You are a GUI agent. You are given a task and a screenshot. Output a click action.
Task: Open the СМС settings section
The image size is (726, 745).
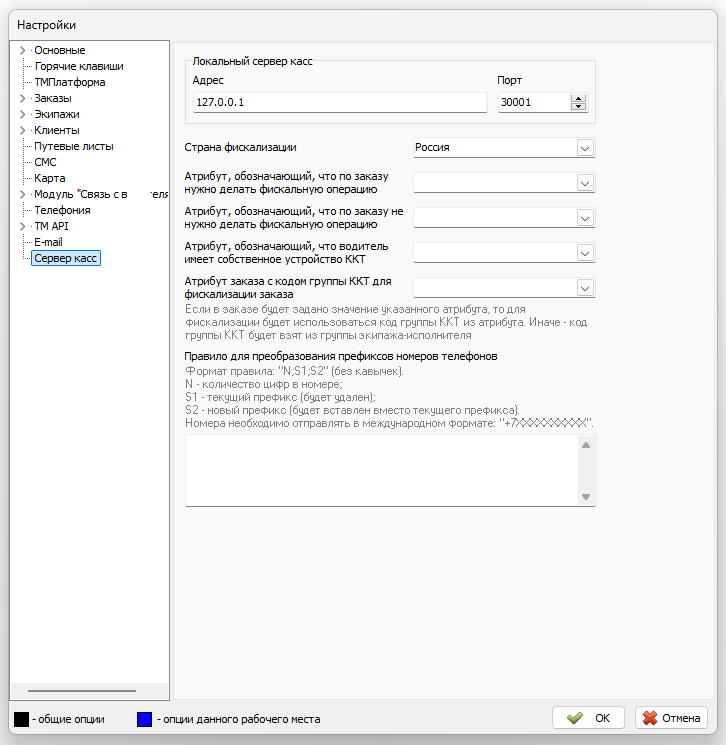point(45,162)
